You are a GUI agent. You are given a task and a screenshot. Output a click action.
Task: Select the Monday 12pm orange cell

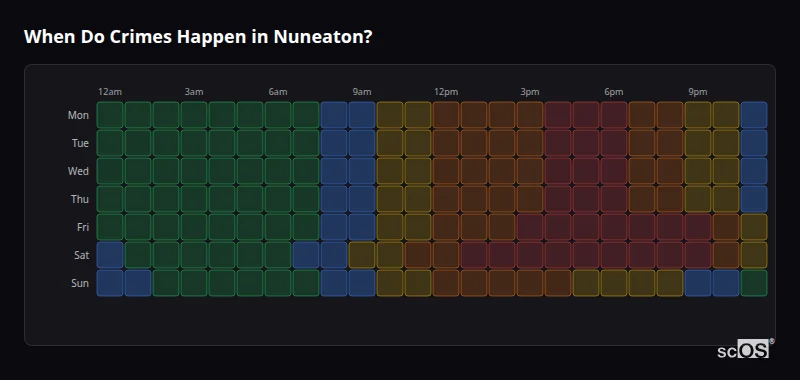446,115
